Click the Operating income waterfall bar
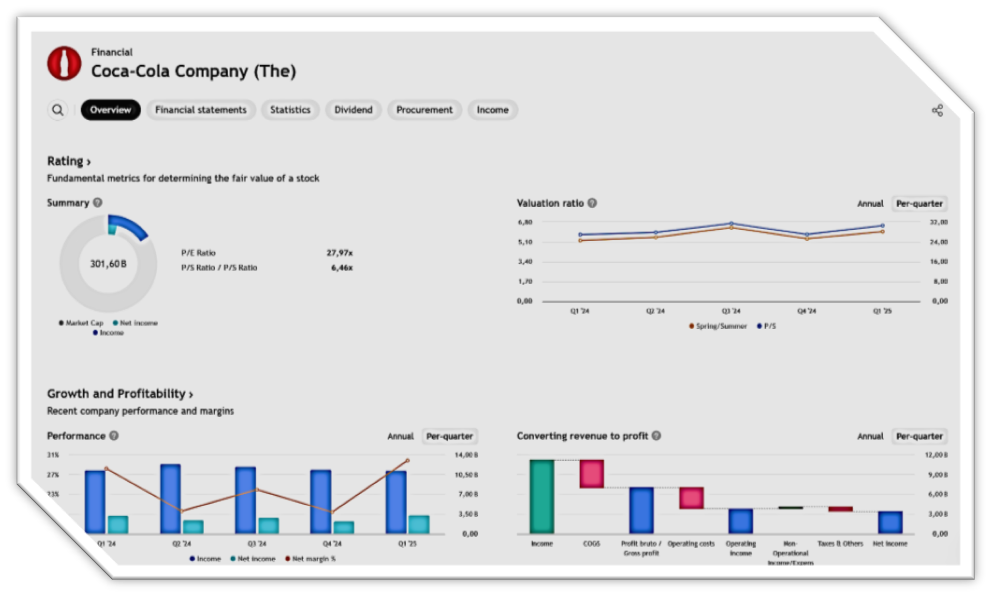The image size is (991, 596). [741, 521]
